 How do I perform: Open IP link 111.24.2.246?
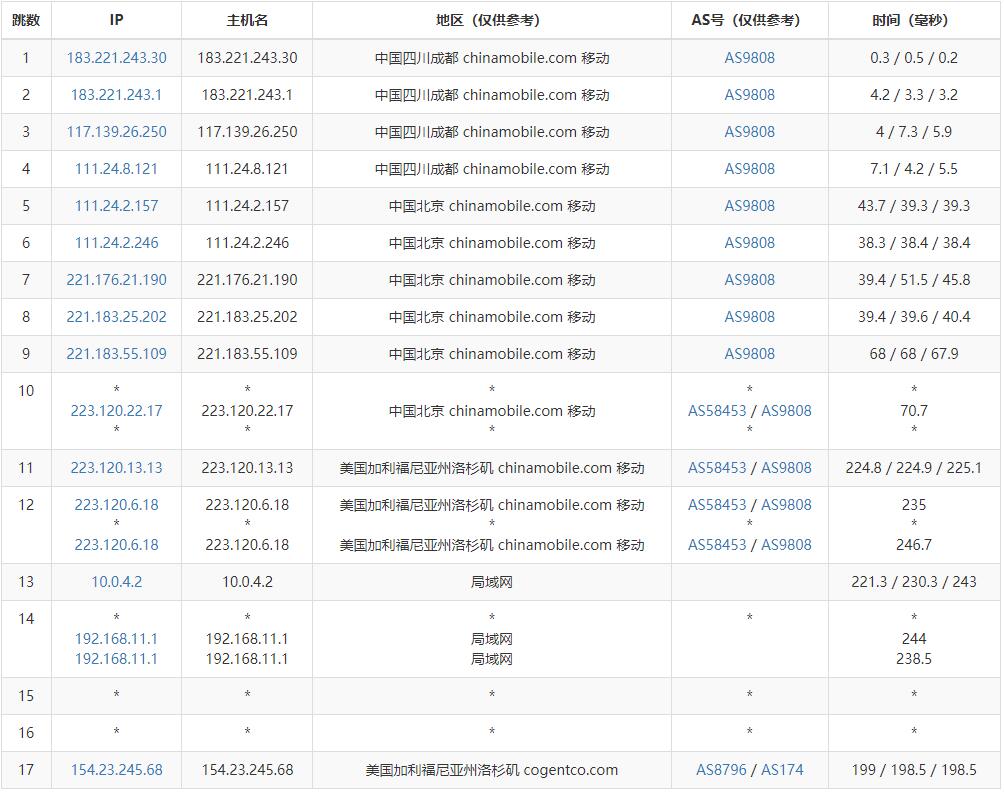[117, 243]
